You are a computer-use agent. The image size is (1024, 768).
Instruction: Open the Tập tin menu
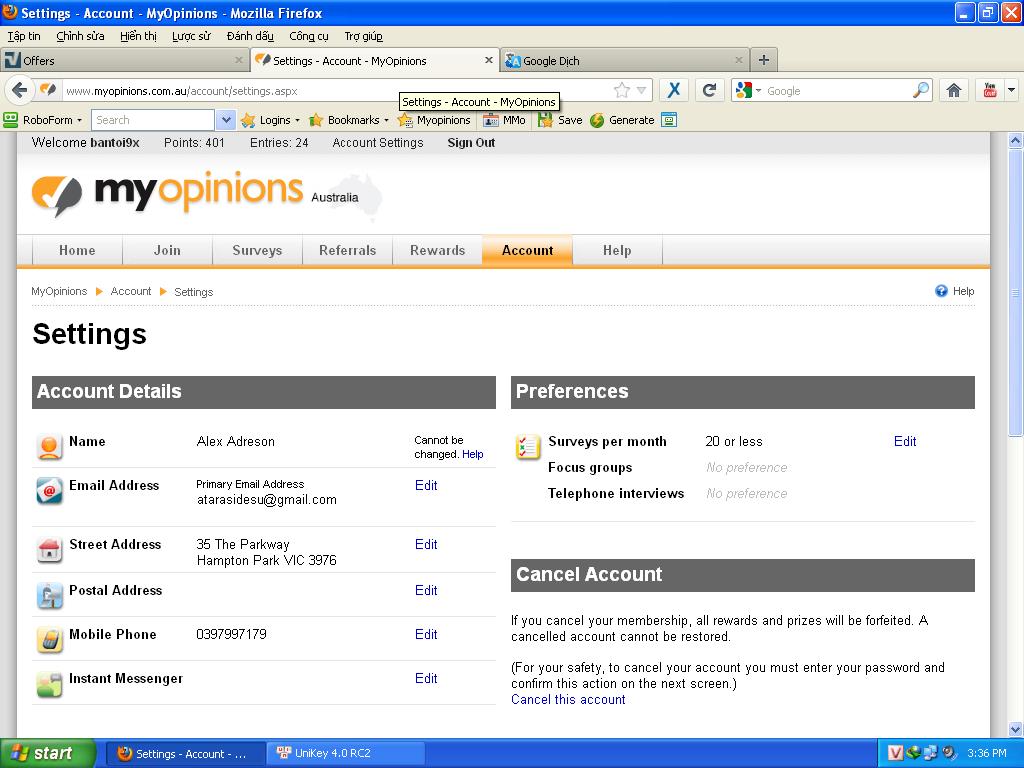[24, 36]
